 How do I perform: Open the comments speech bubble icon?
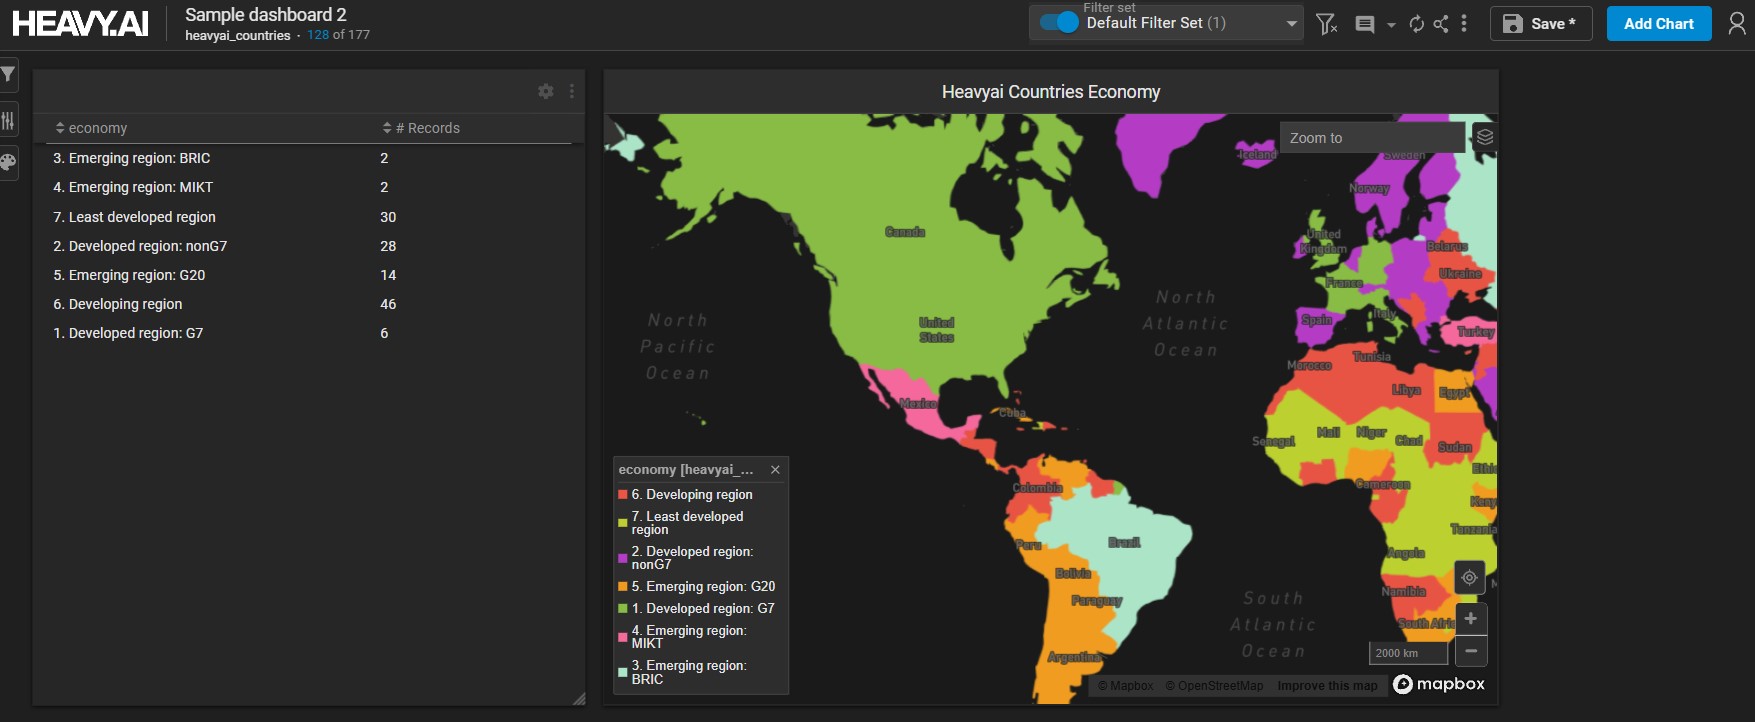click(x=1364, y=24)
